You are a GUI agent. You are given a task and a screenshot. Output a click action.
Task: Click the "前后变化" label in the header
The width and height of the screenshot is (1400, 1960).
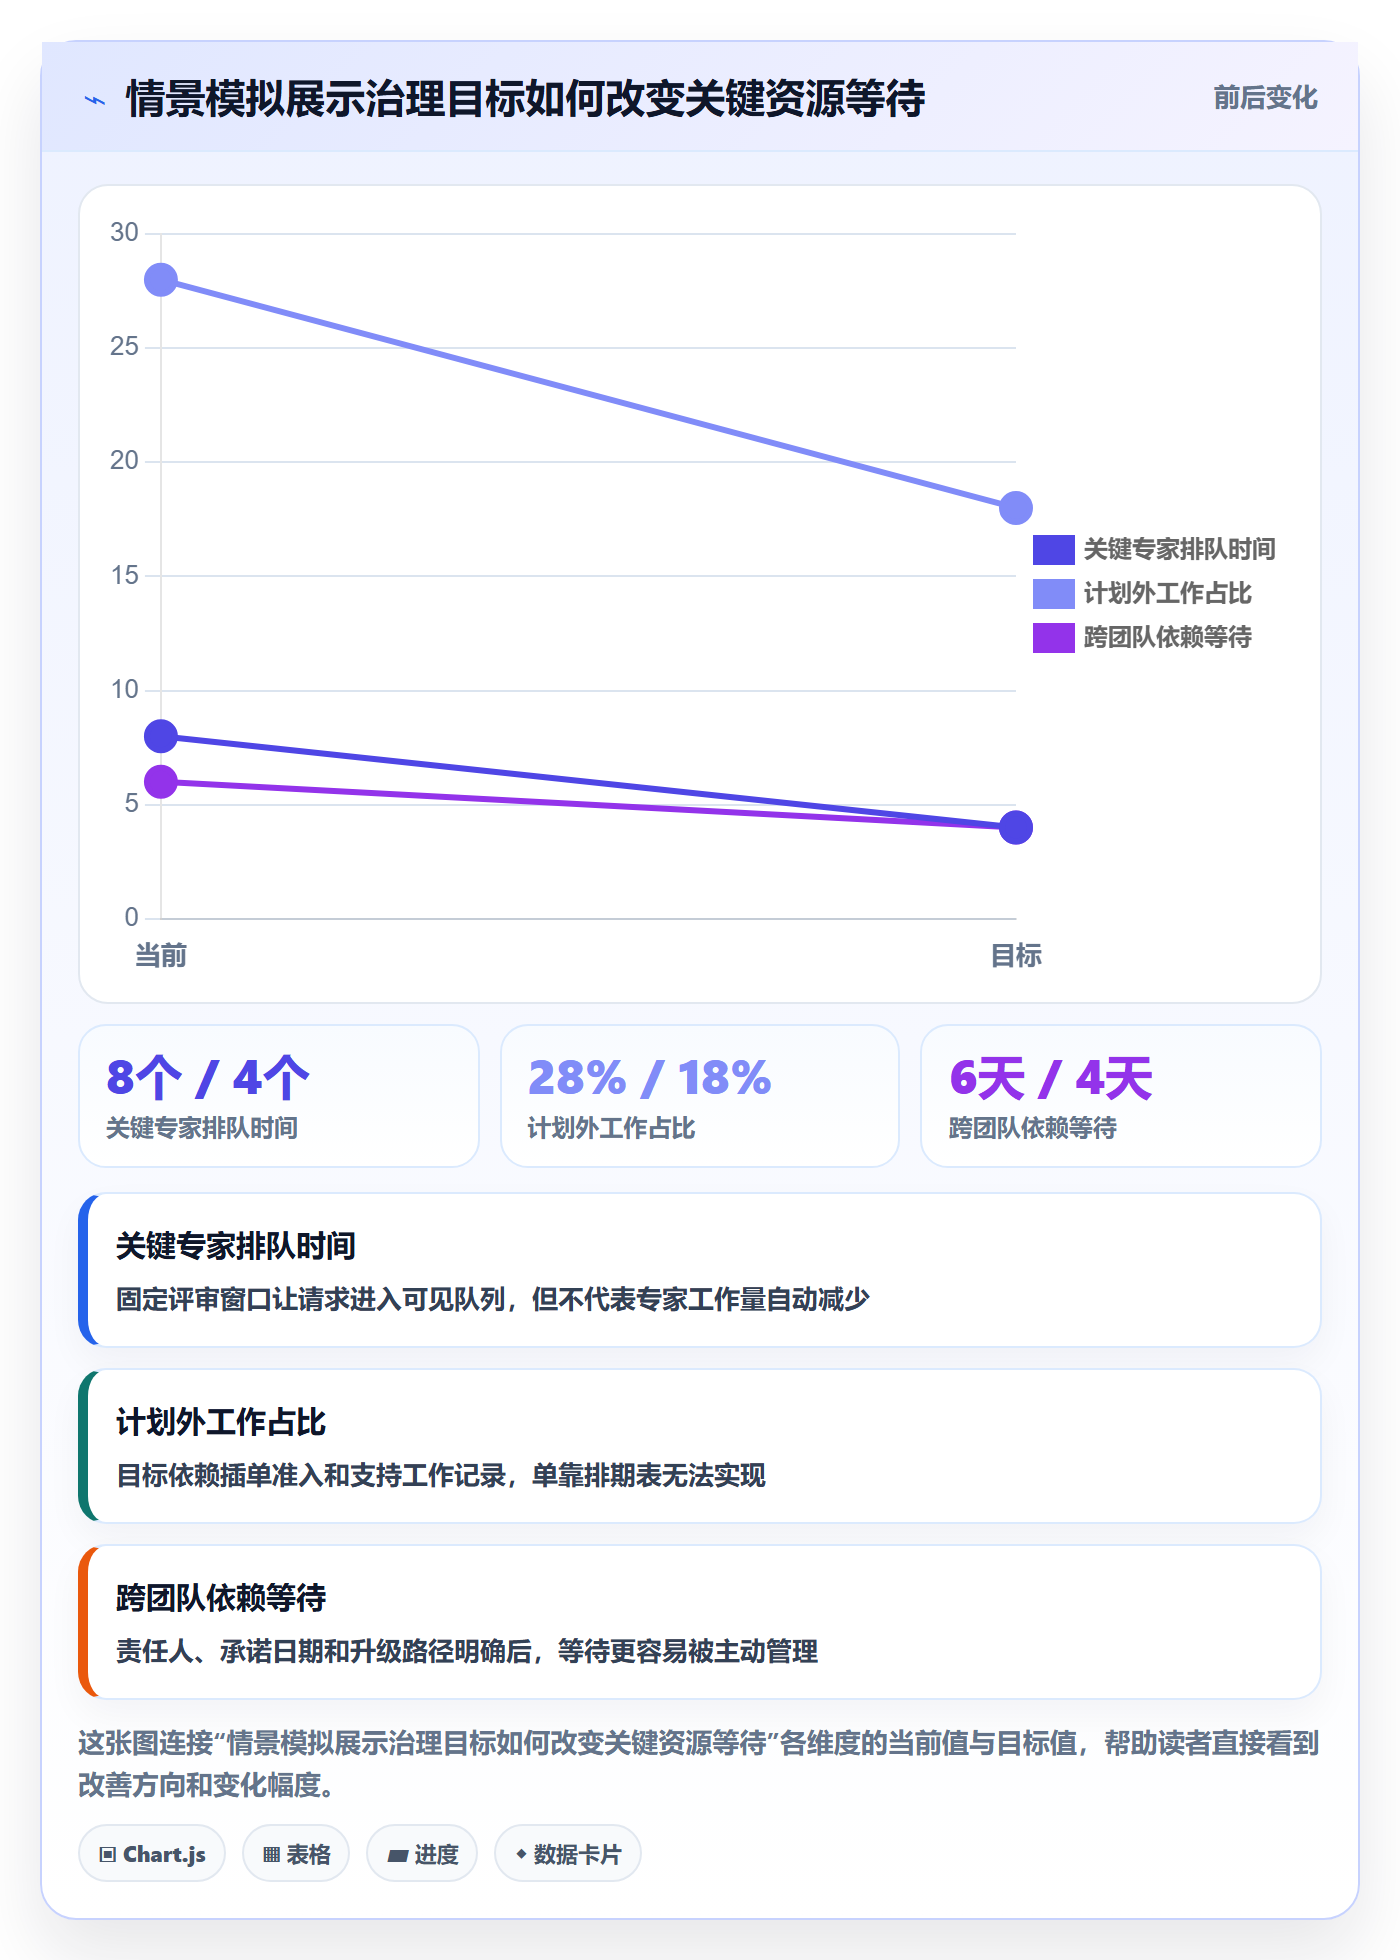point(1265,98)
